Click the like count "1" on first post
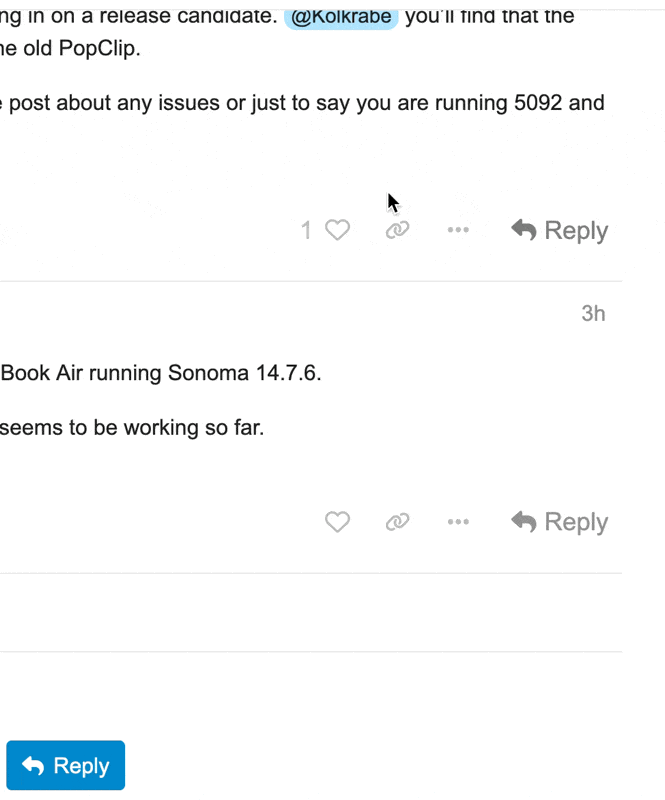This screenshot has width=665, height=800. pos(307,231)
